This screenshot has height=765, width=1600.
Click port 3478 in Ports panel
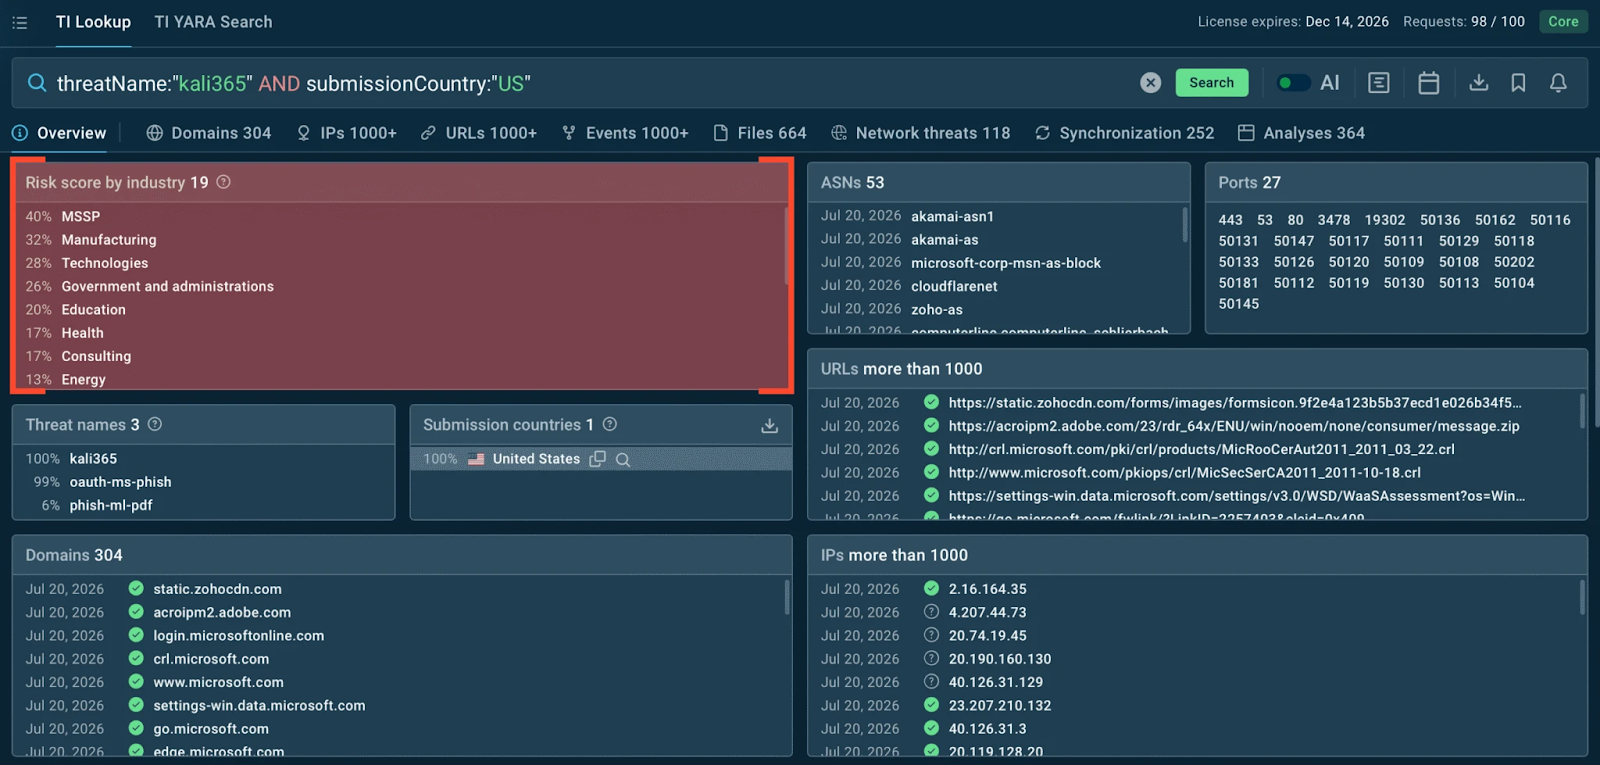coord(1333,220)
